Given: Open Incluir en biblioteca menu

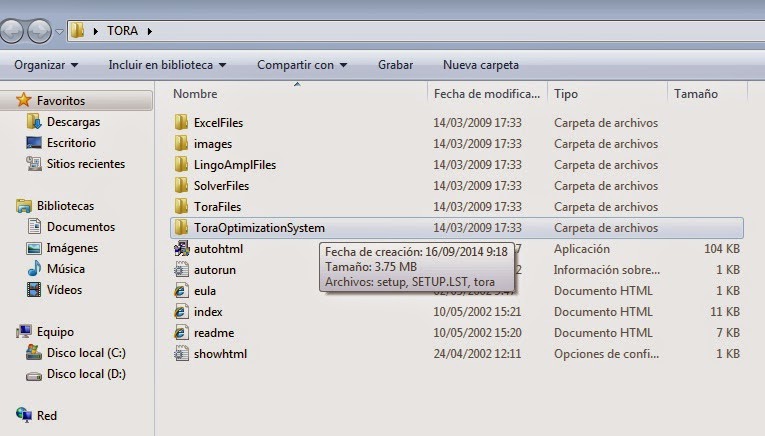Looking at the screenshot, I should point(167,65).
